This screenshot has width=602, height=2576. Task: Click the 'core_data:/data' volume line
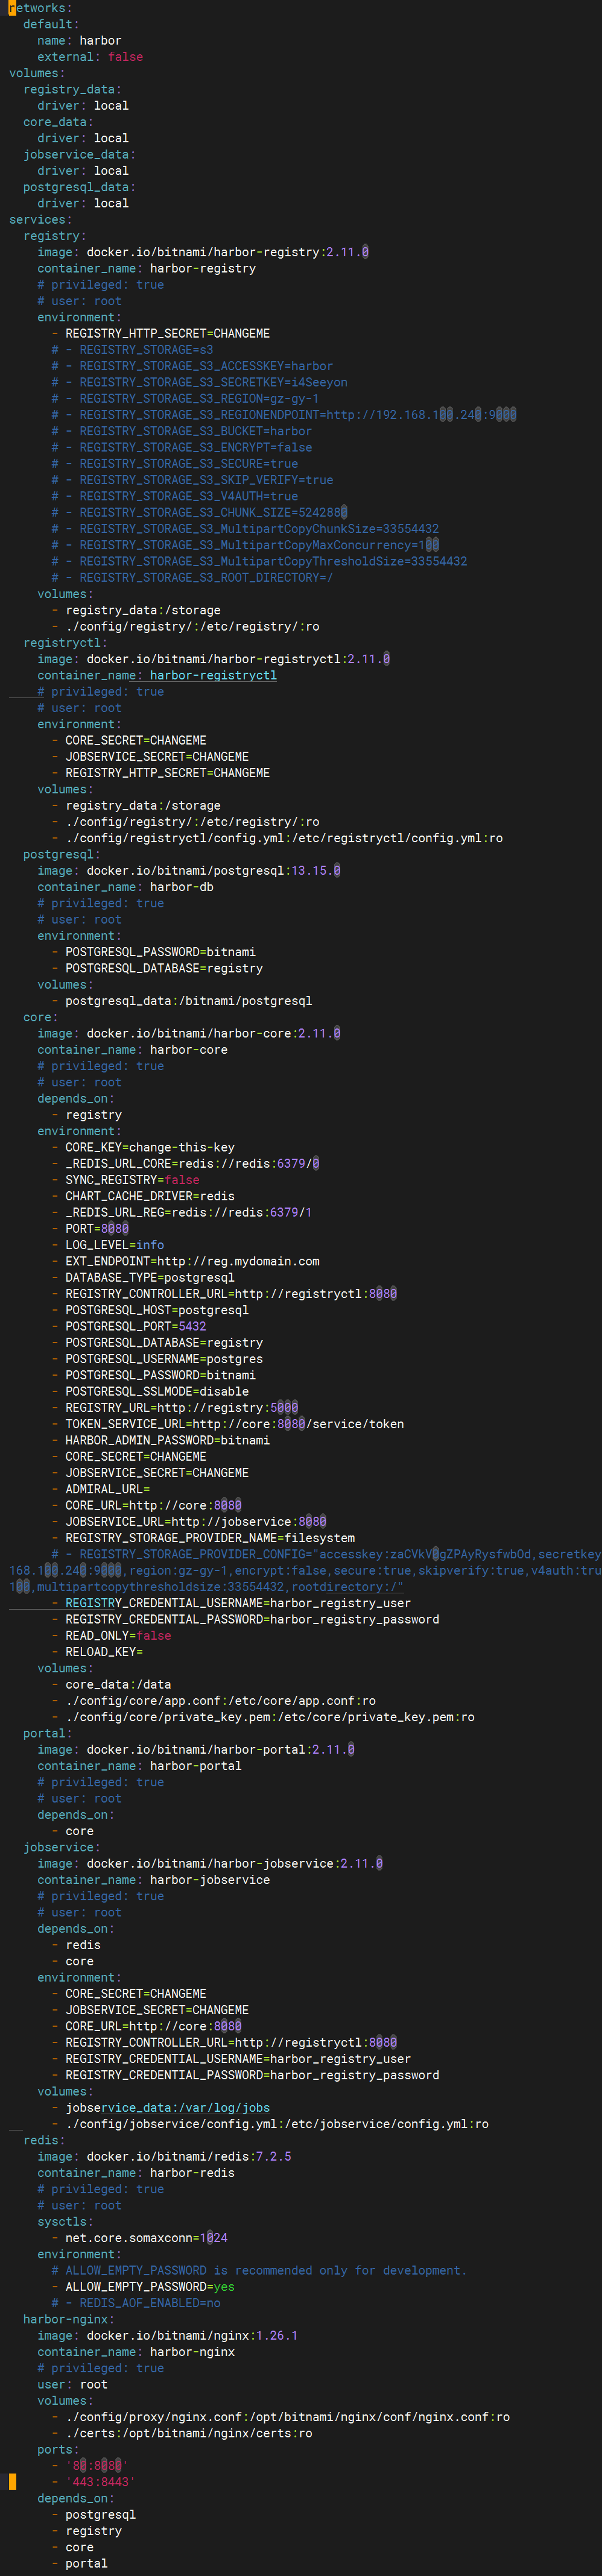click(111, 1685)
